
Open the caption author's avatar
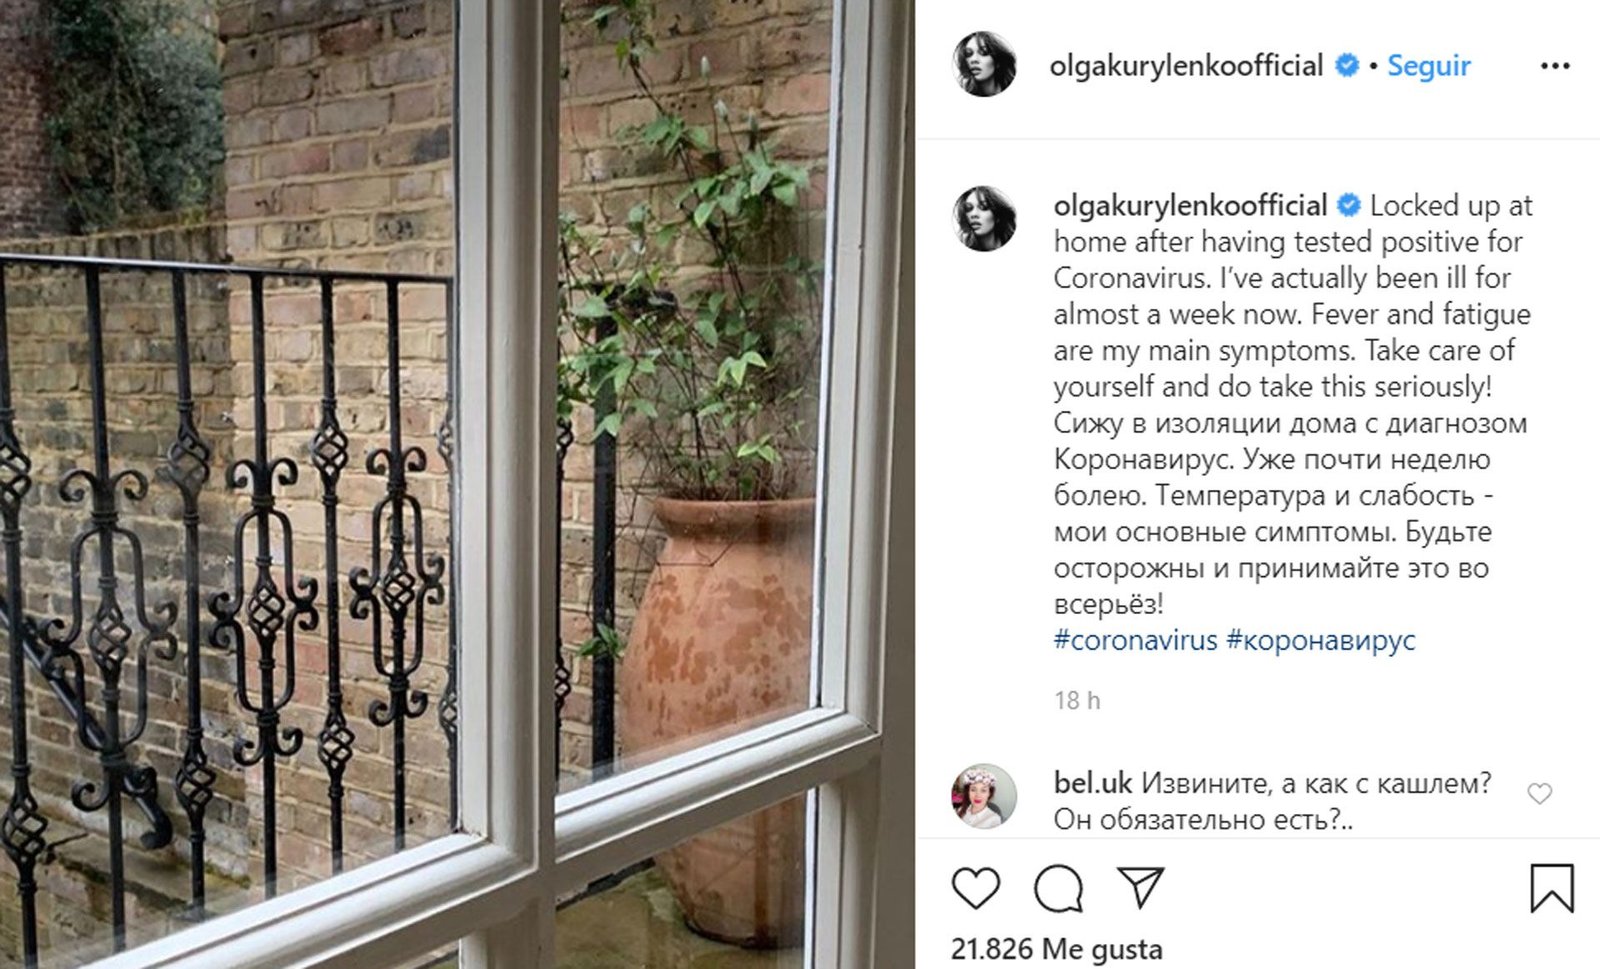[984, 218]
